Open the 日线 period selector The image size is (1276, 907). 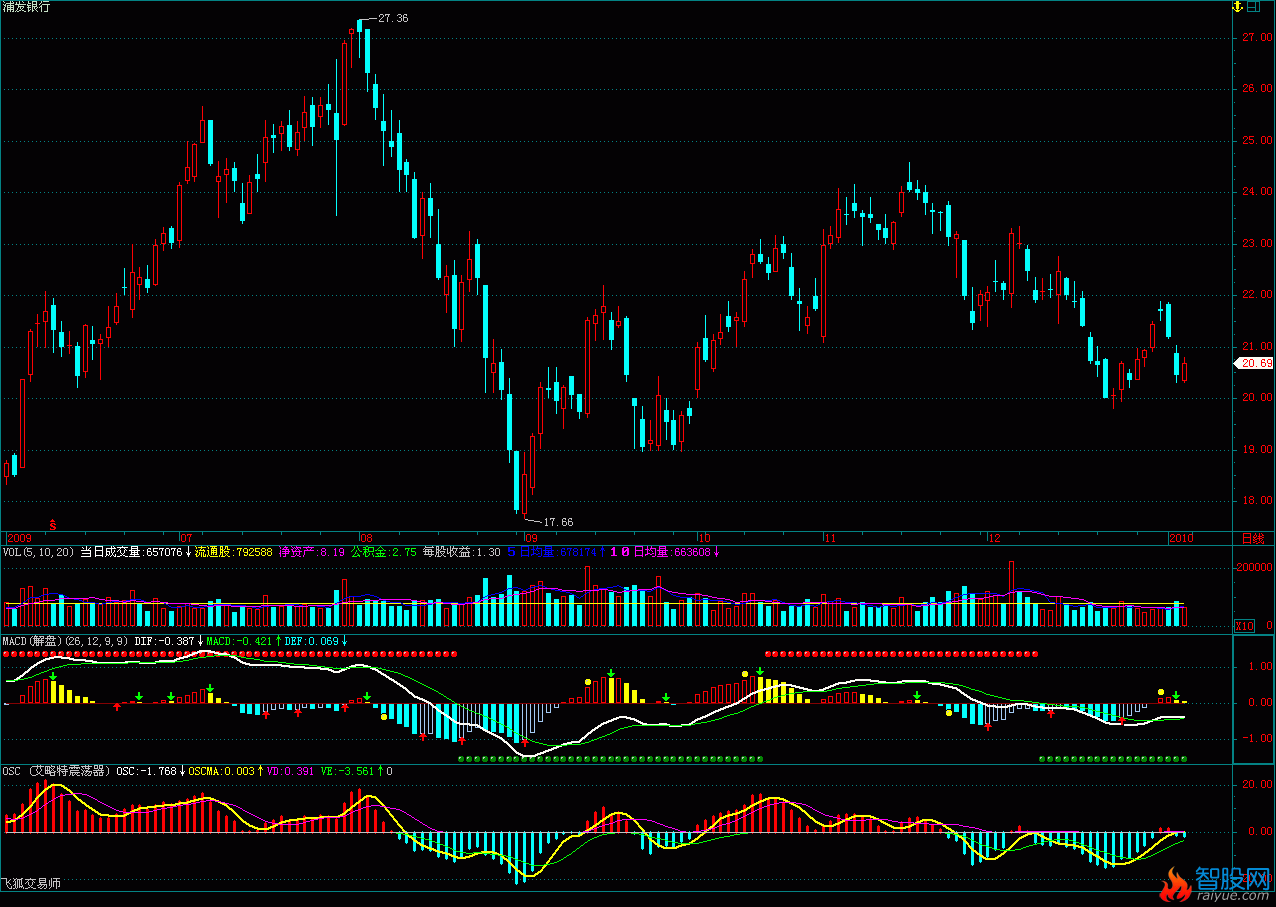click(x=1253, y=538)
